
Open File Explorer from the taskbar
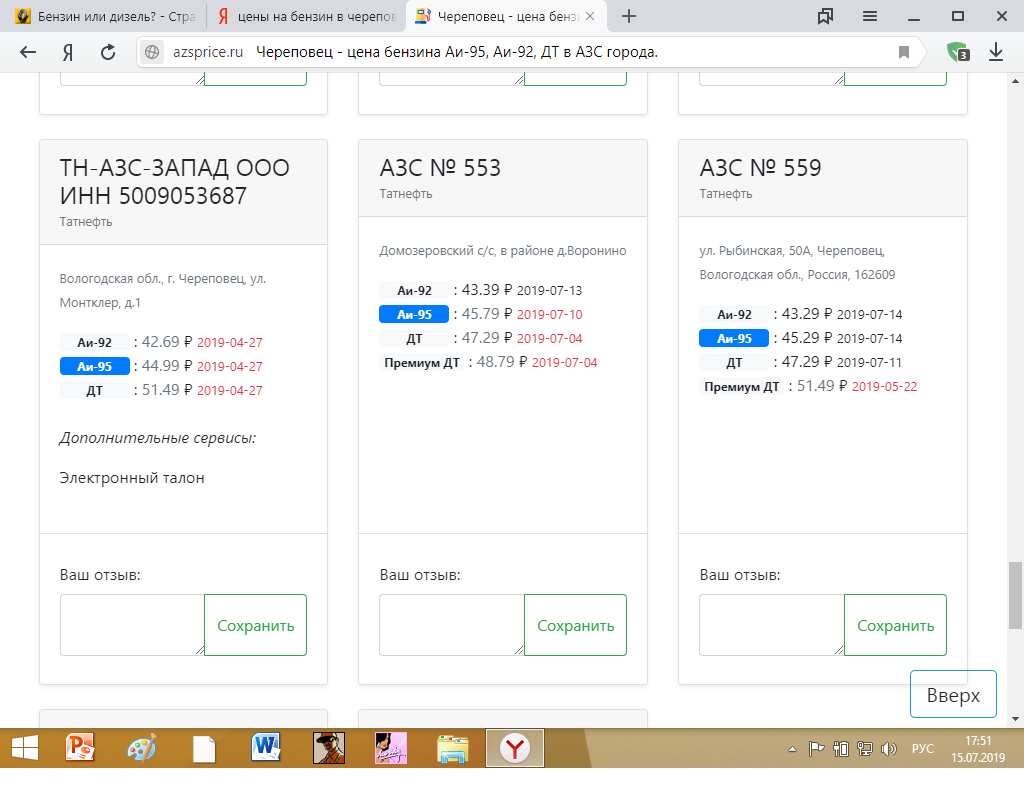coord(453,749)
